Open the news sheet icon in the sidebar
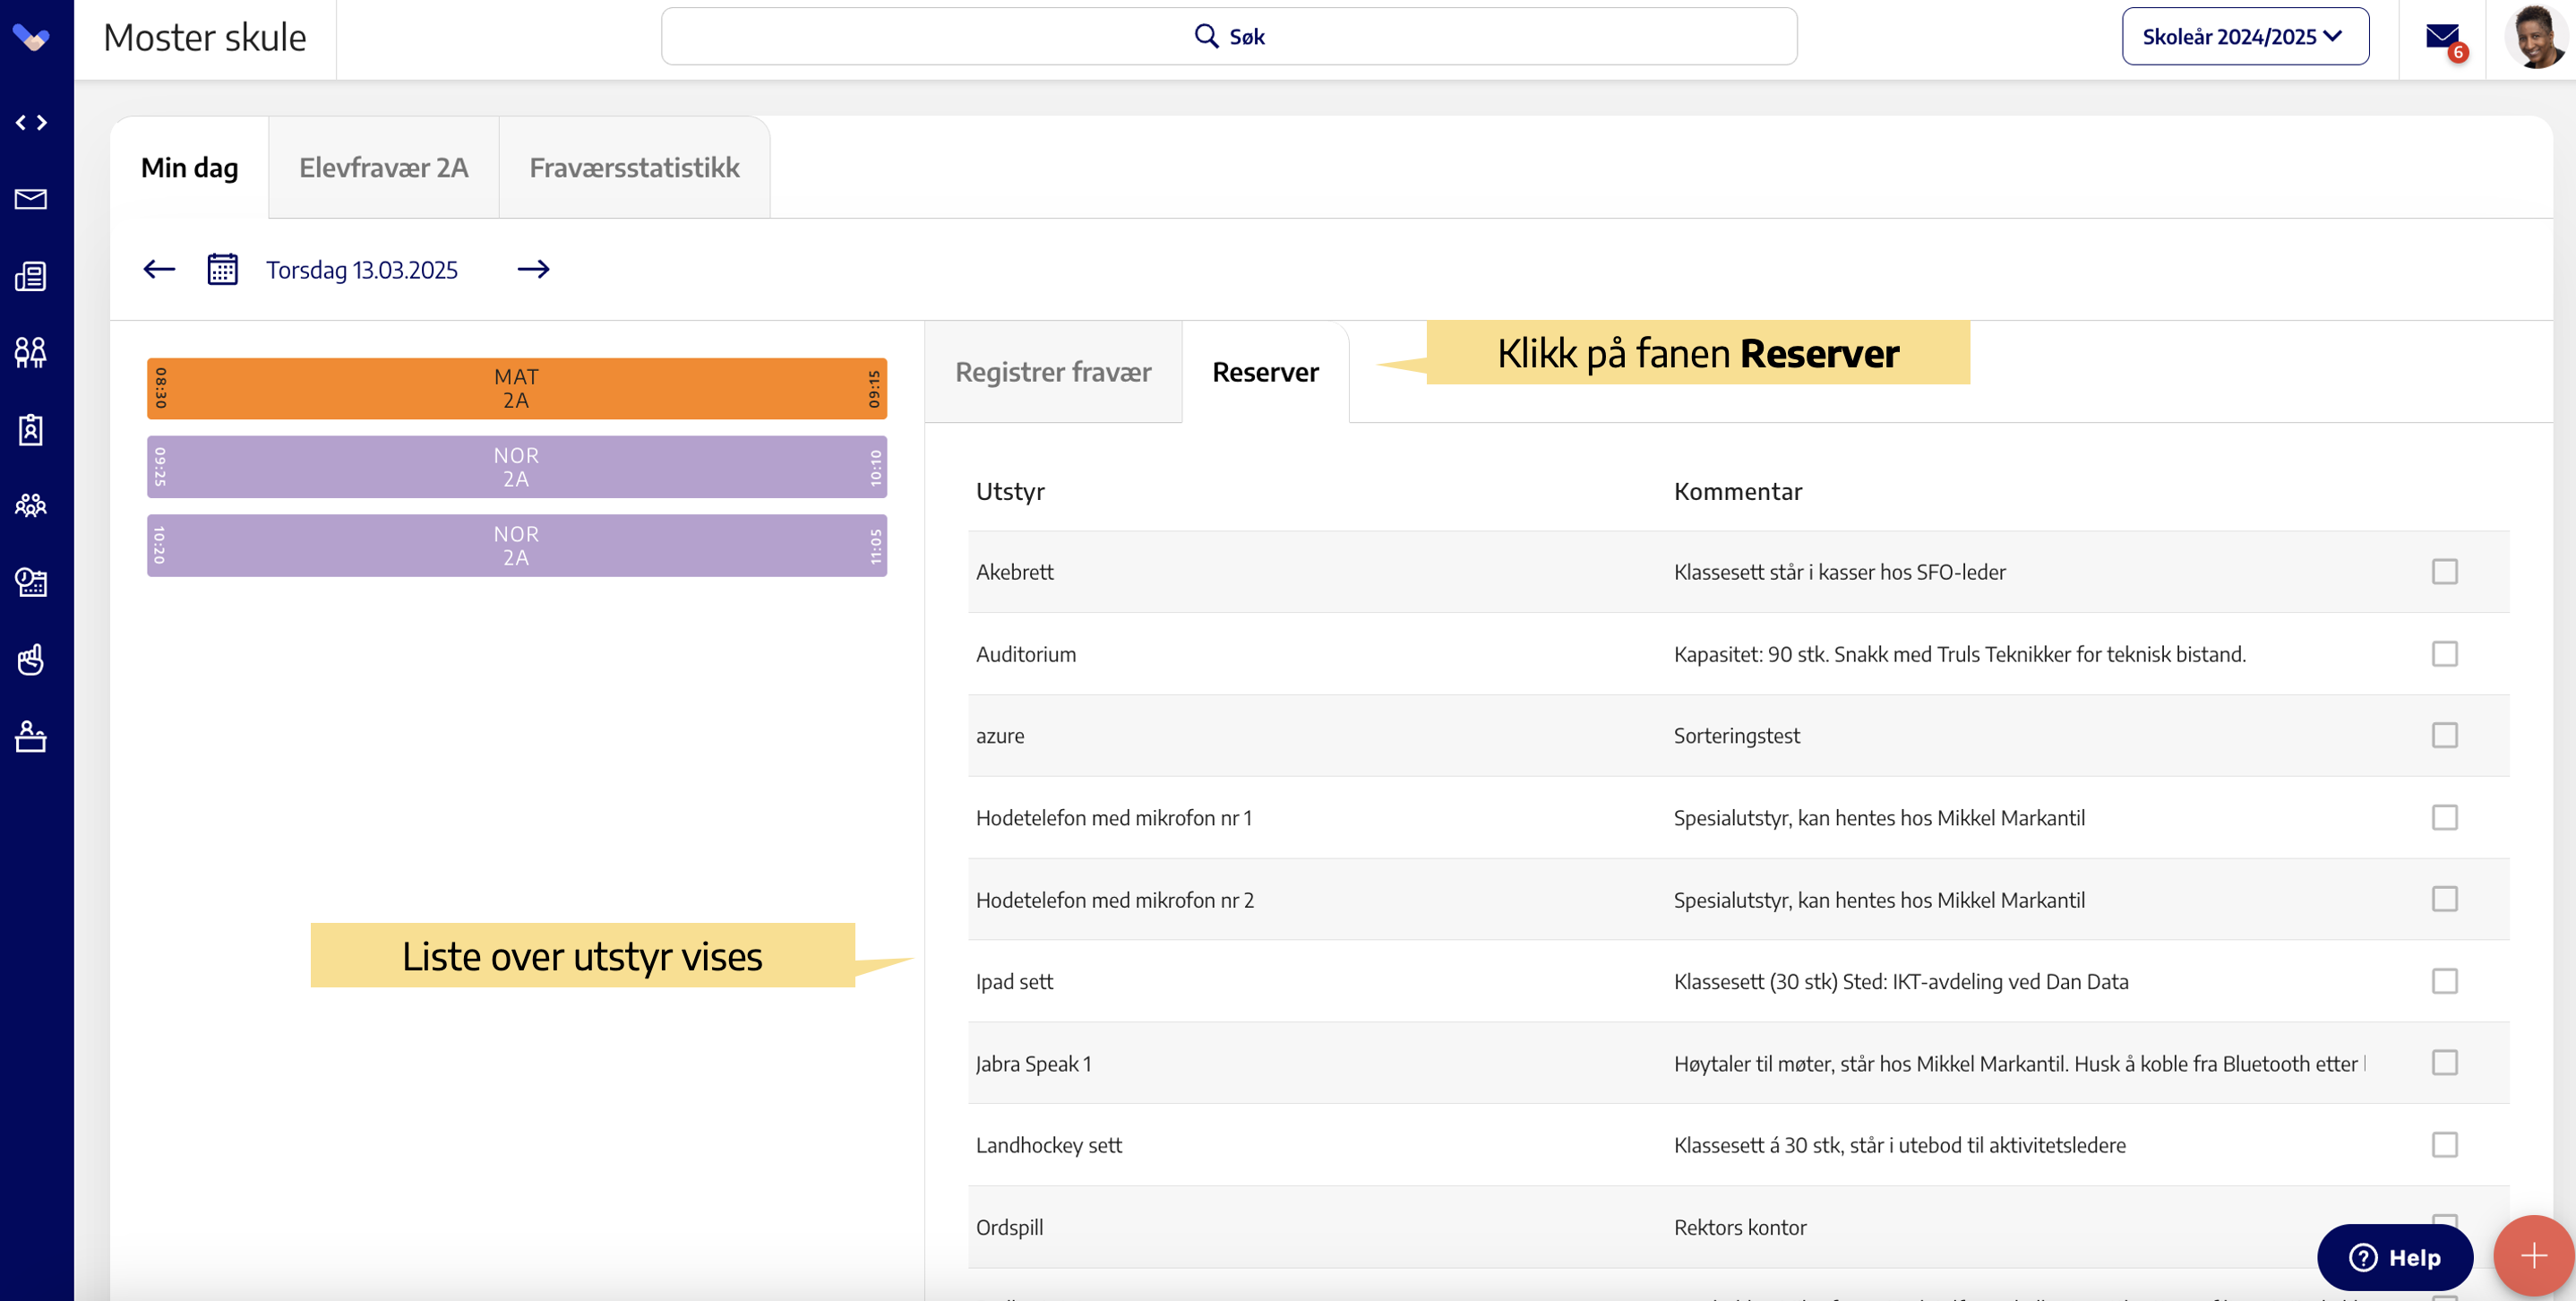Image resolution: width=2576 pixels, height=1301 pixels. tap(31, 276)
